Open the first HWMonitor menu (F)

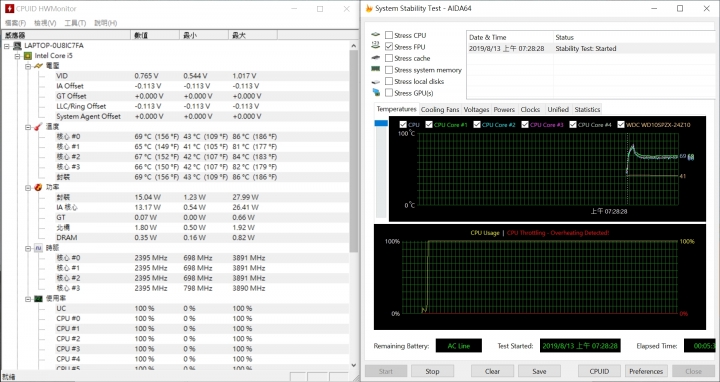pos(15,22)
